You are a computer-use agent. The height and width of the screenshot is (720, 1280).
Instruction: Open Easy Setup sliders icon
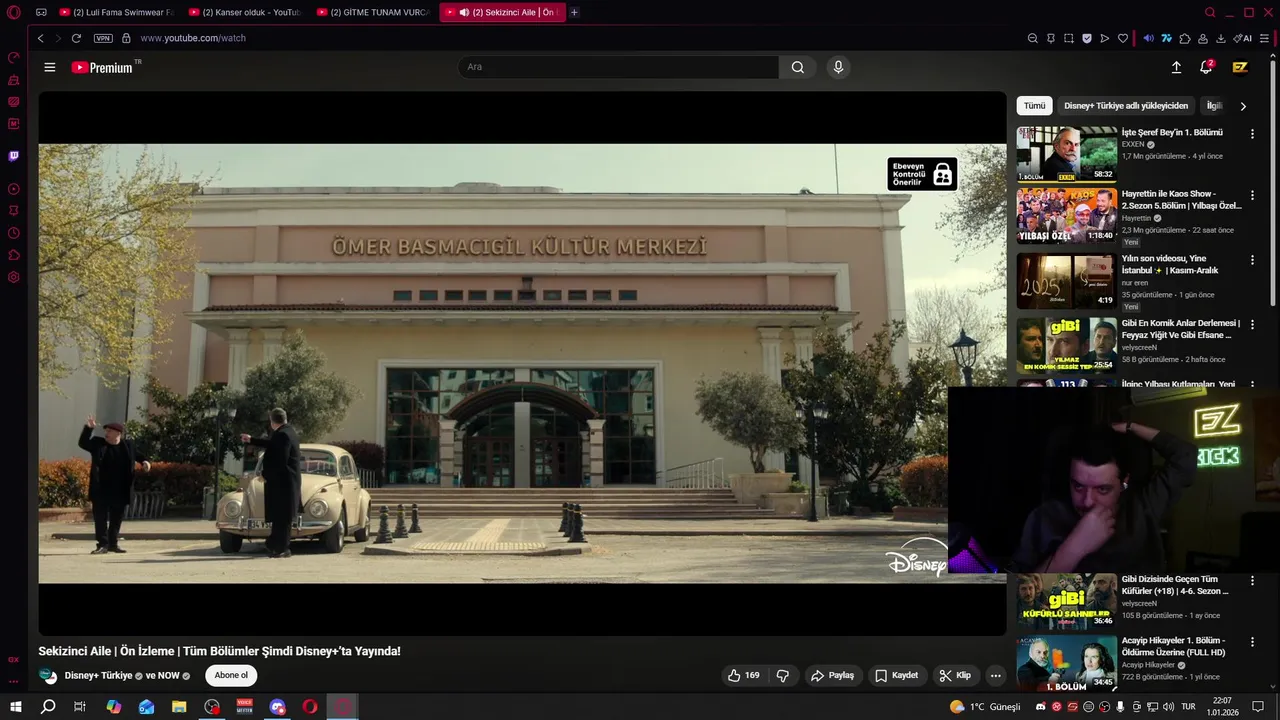(x=1265, y=38)
